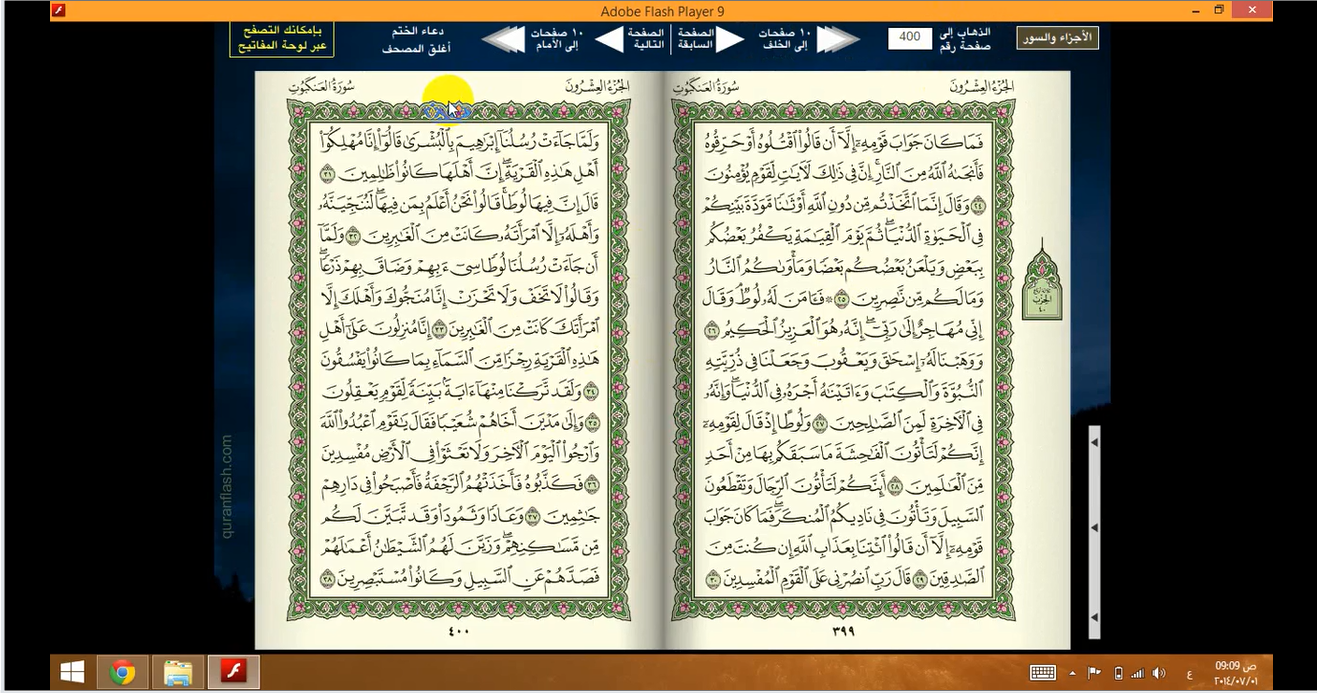Open Action Center flag icon
The width and height of the screenshot is (1317, 693).
tap(1094, 673)
